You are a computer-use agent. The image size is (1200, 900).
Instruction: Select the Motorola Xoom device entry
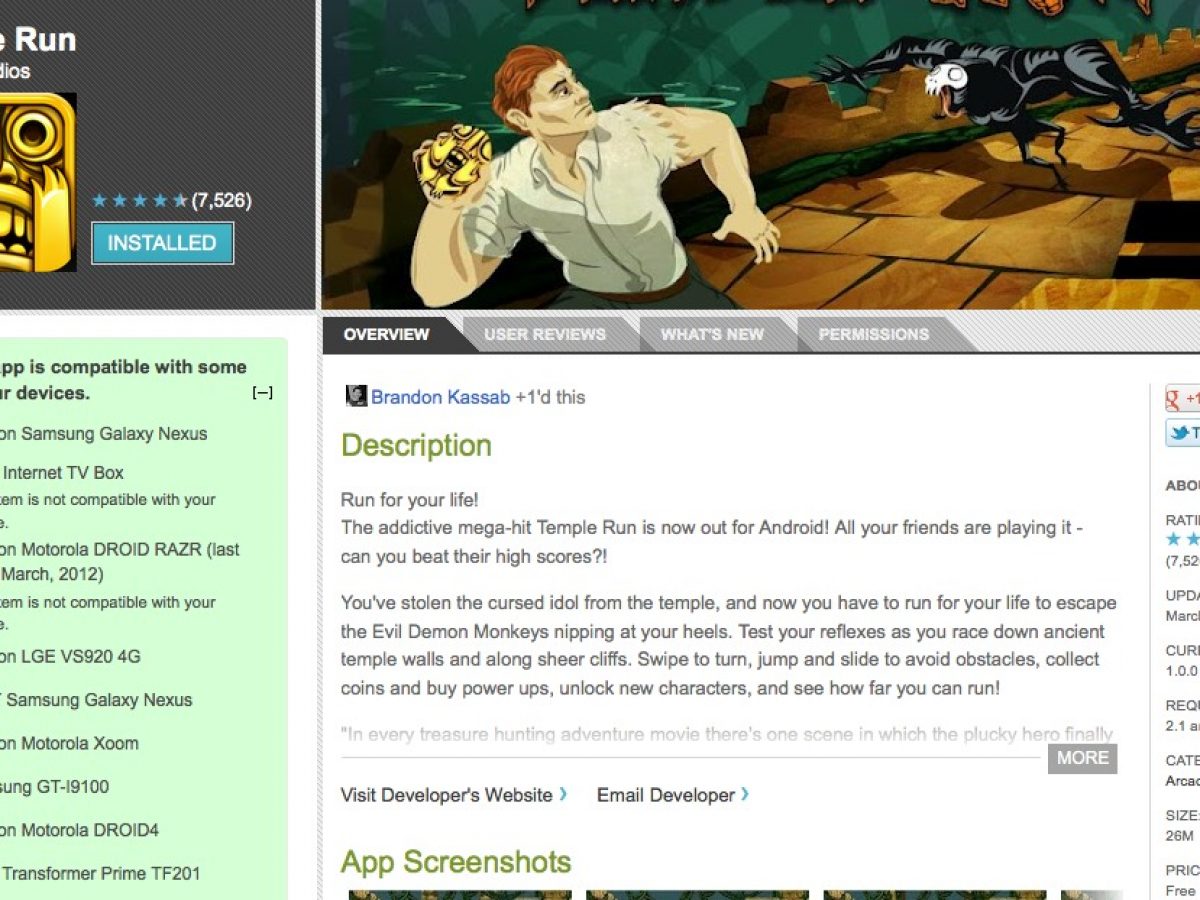pyautogui.click(x=69, y=743)
